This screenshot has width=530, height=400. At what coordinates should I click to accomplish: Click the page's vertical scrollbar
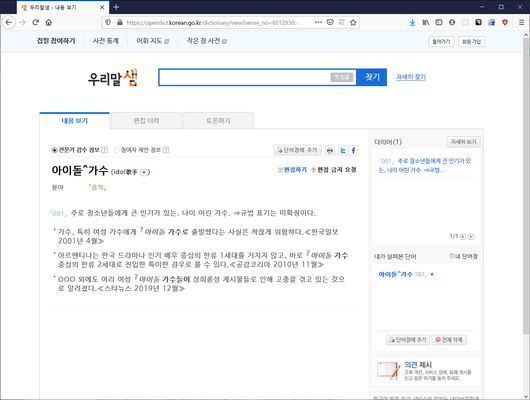coord(526,216)
